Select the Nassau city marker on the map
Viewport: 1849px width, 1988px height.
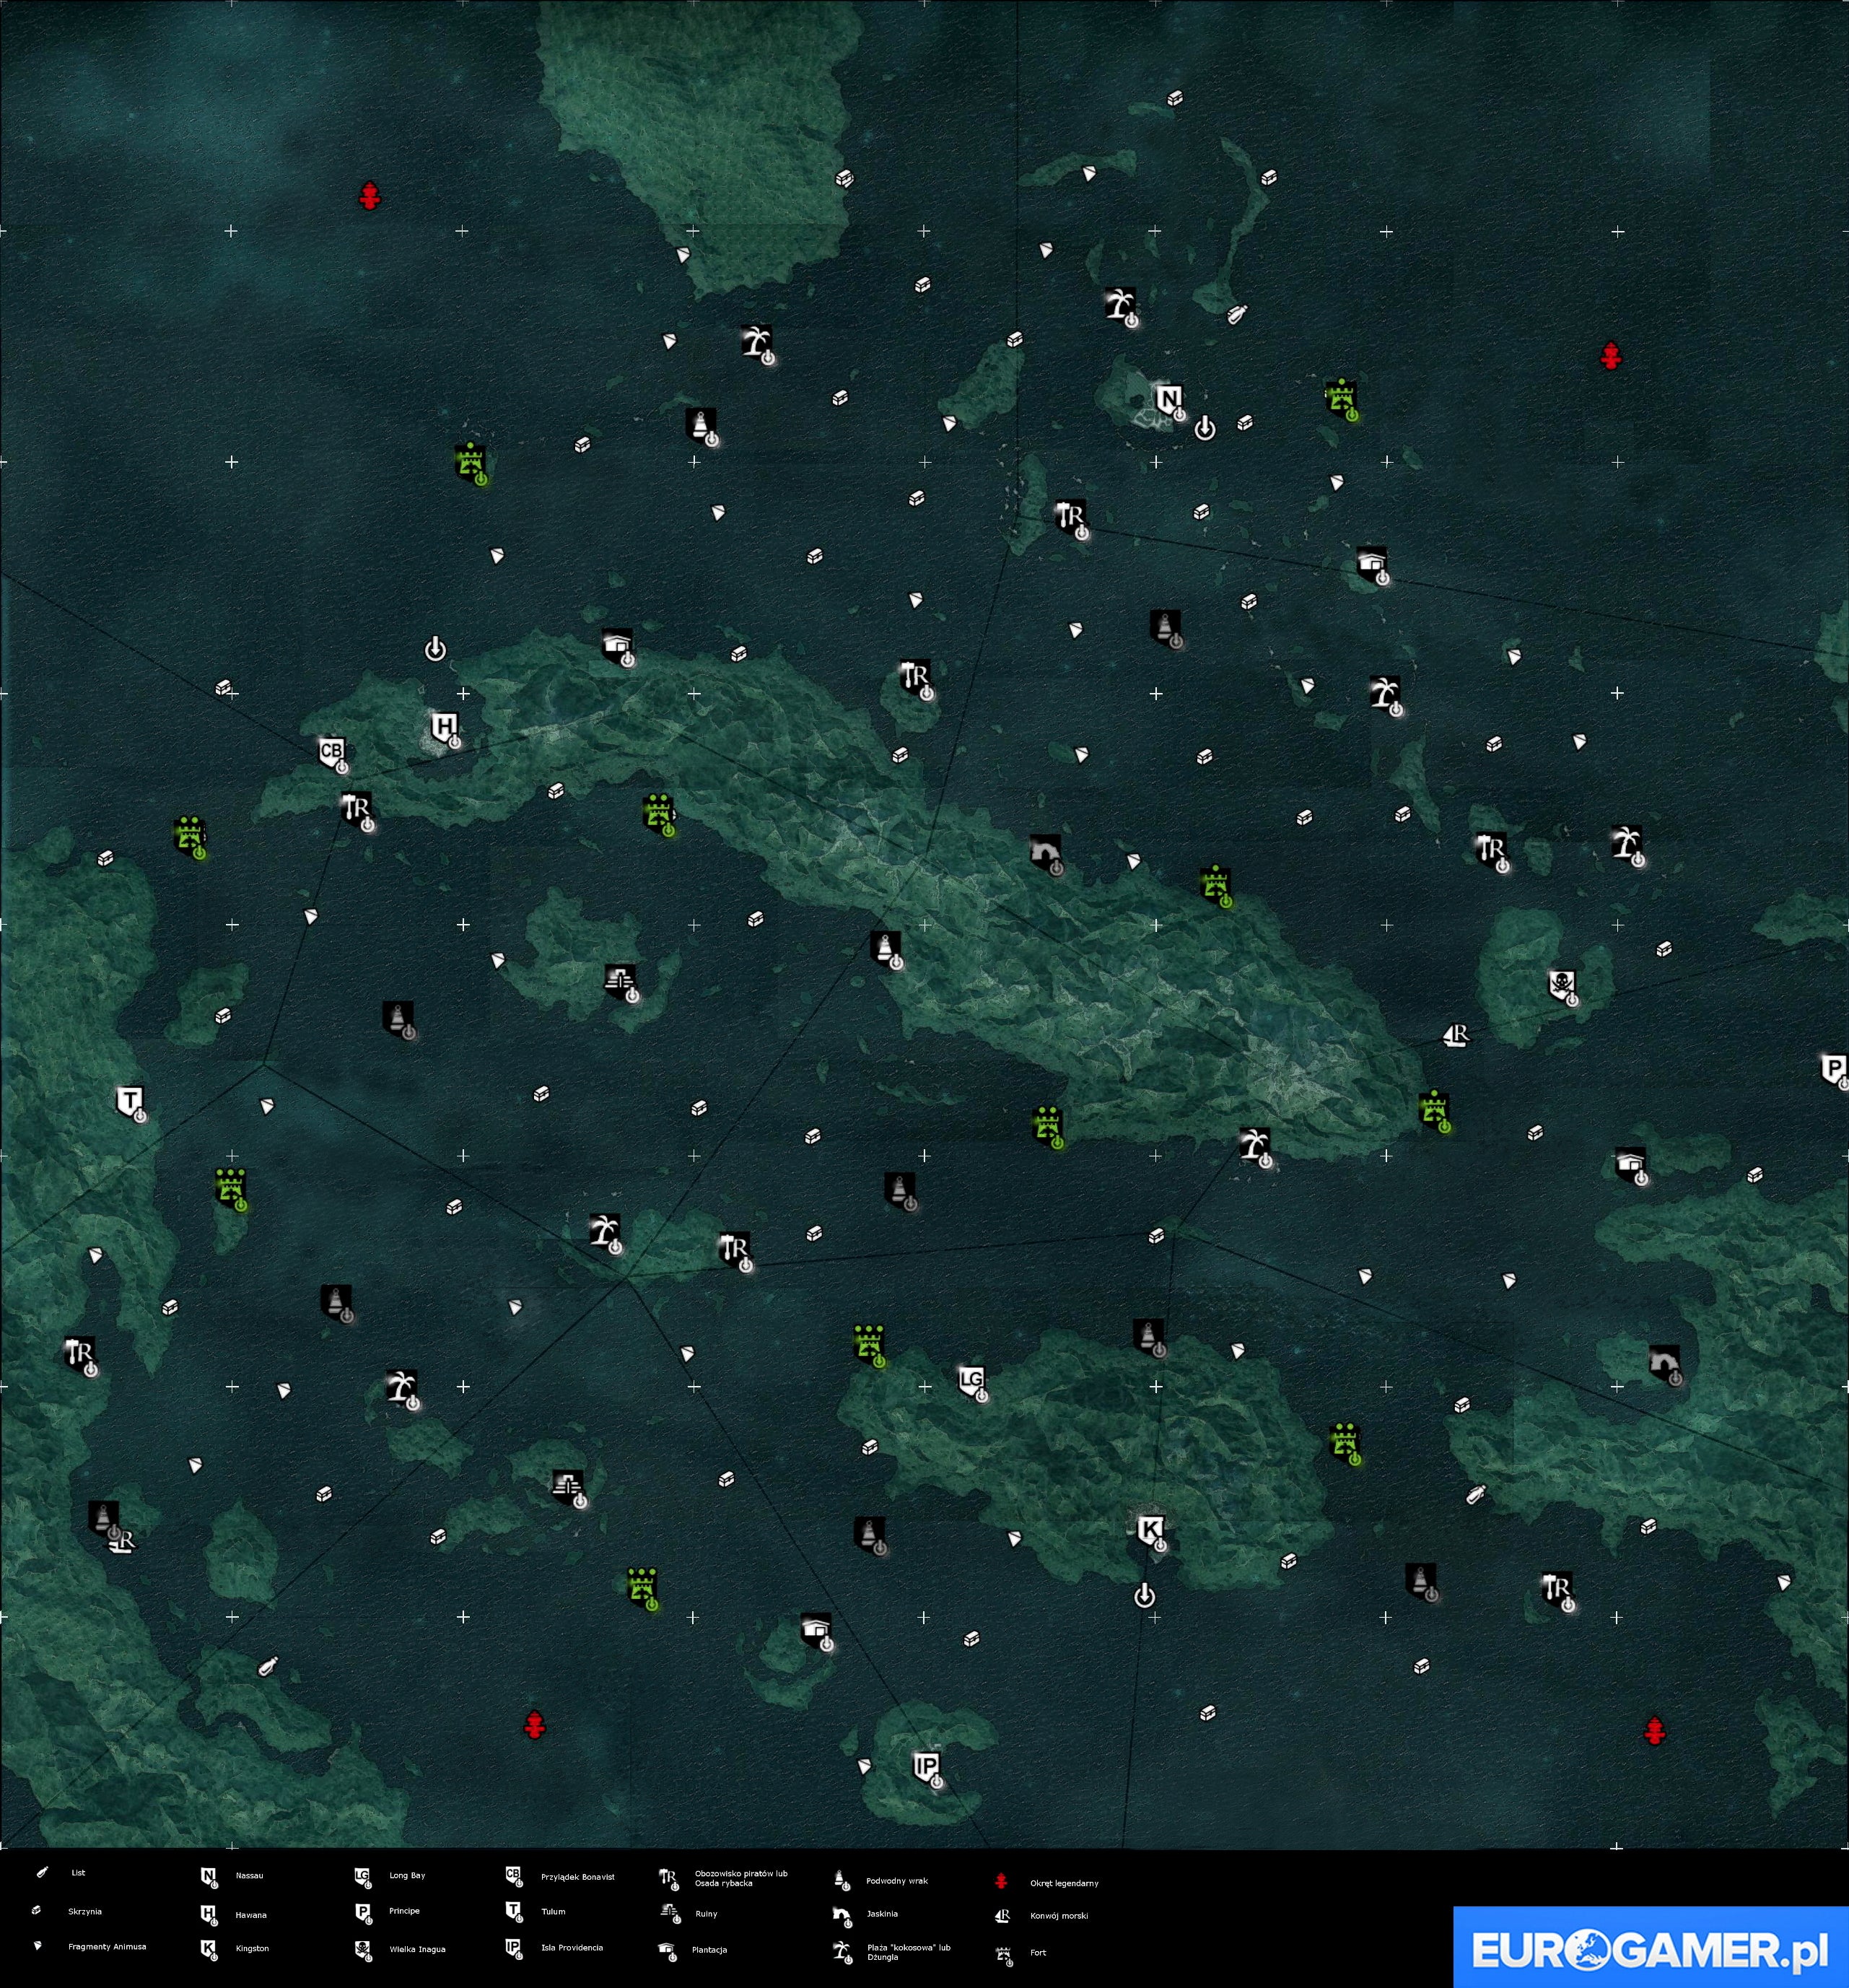[x=1168, y=399]
